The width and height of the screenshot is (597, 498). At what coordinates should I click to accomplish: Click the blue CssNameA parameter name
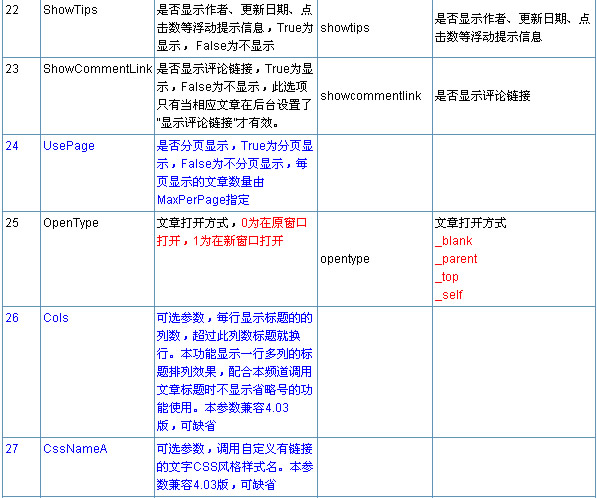75,449
